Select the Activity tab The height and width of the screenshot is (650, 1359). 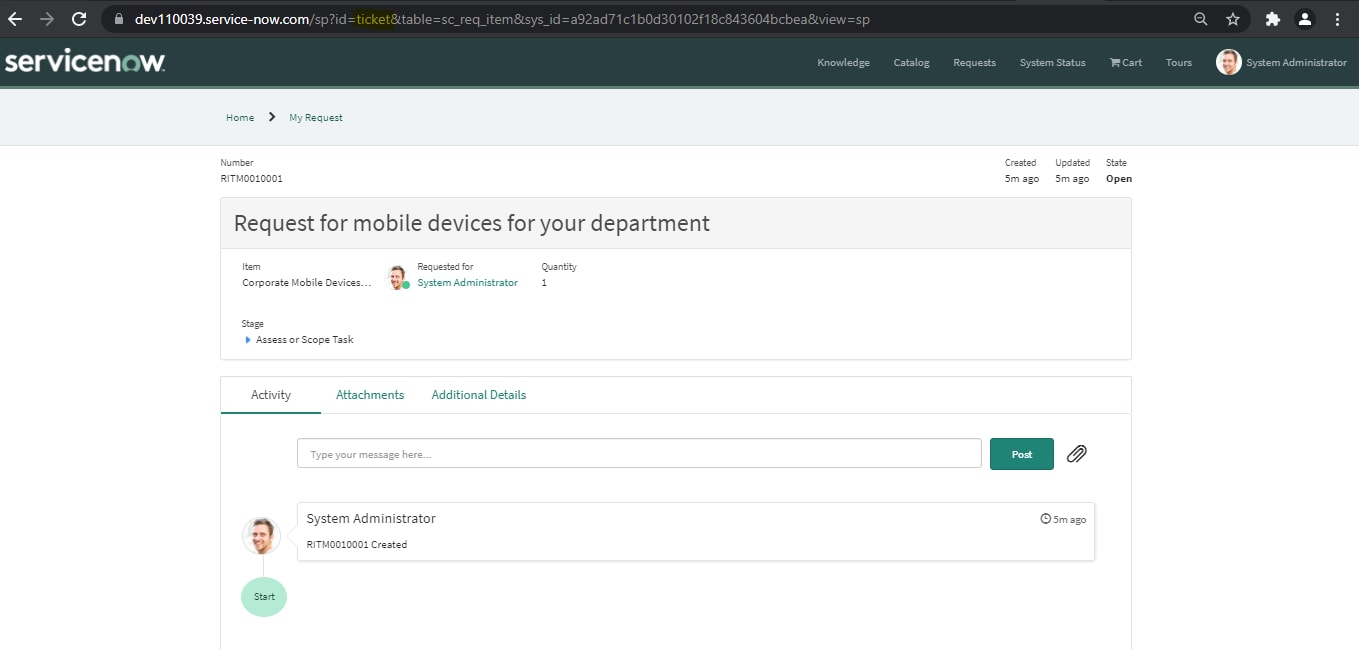[271, 395]
